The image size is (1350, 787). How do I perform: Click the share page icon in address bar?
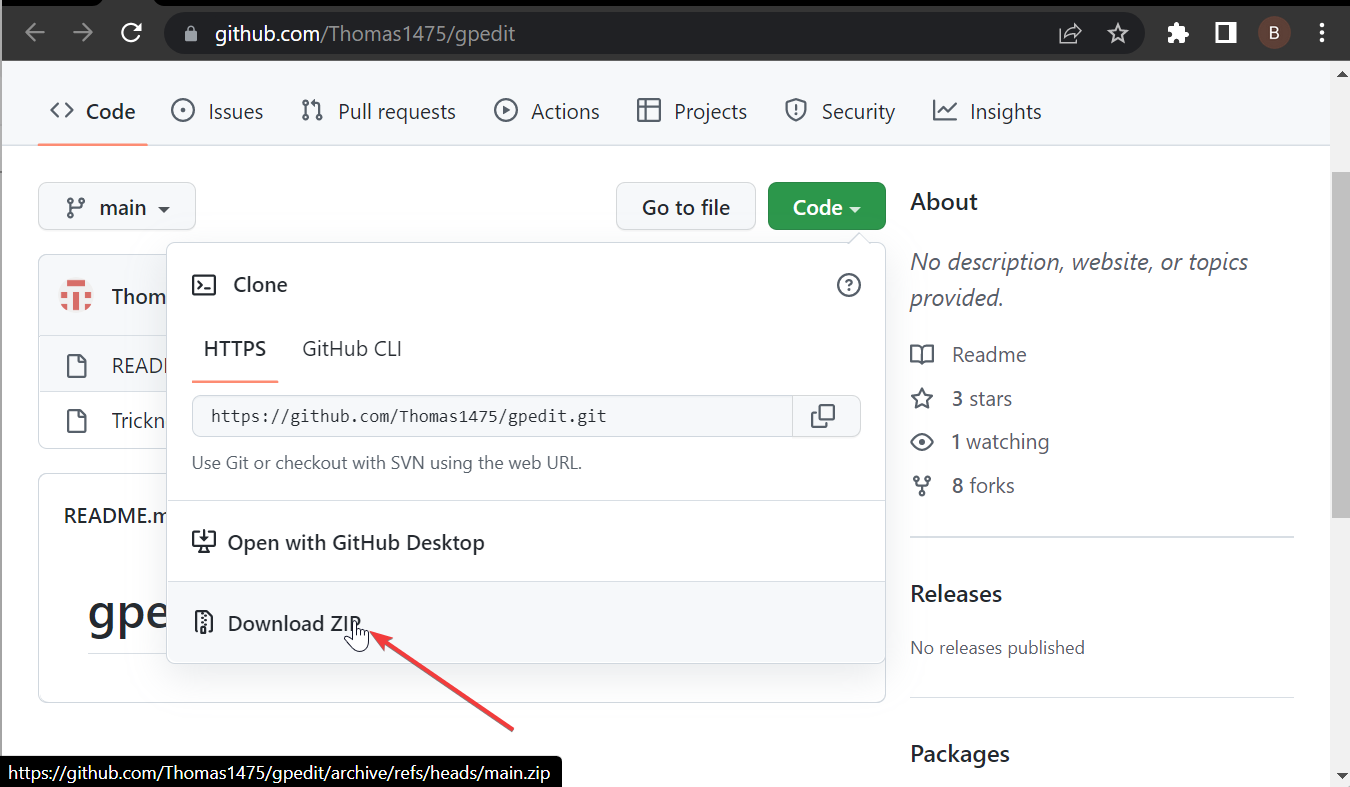tap(1070, 34)
